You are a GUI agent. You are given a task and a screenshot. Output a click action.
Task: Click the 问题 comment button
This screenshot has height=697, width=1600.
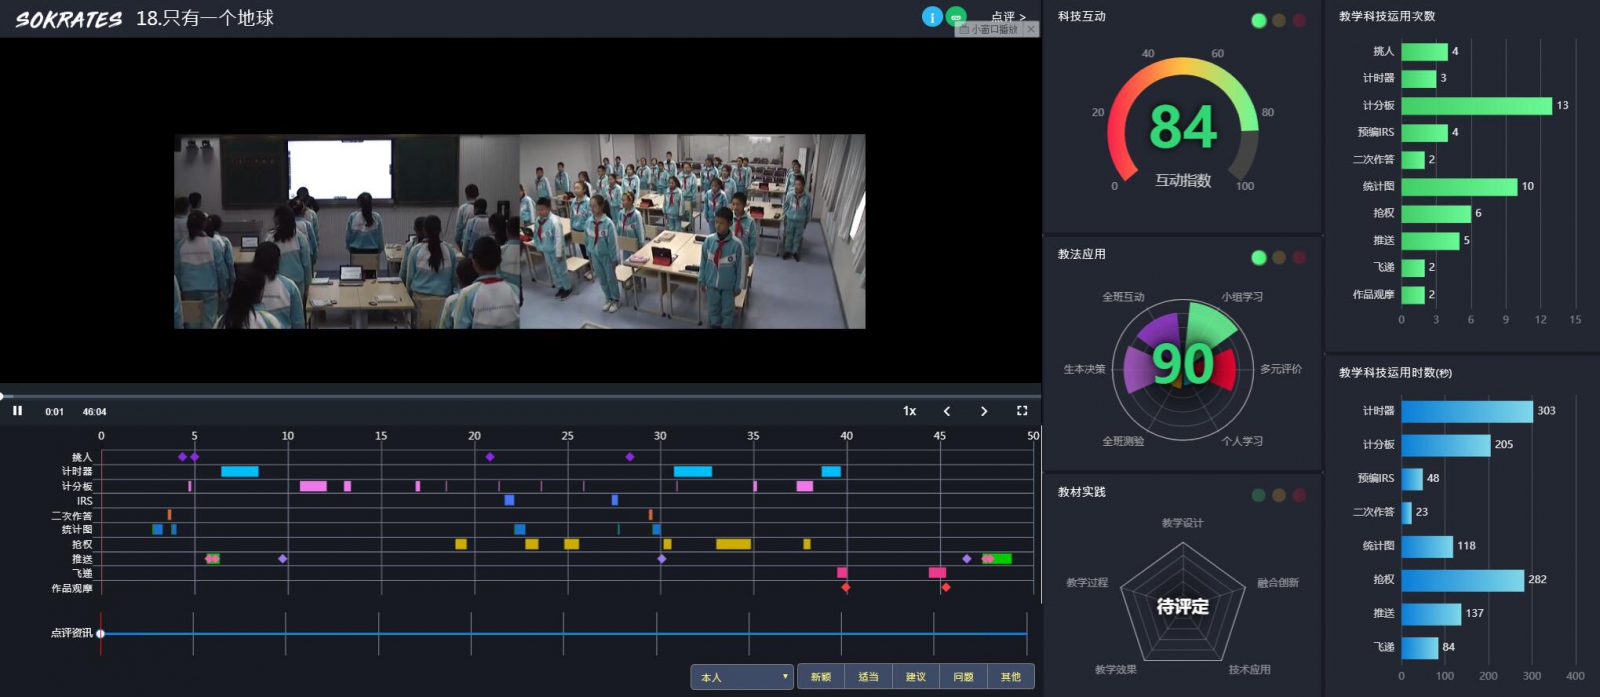[963, 677]
